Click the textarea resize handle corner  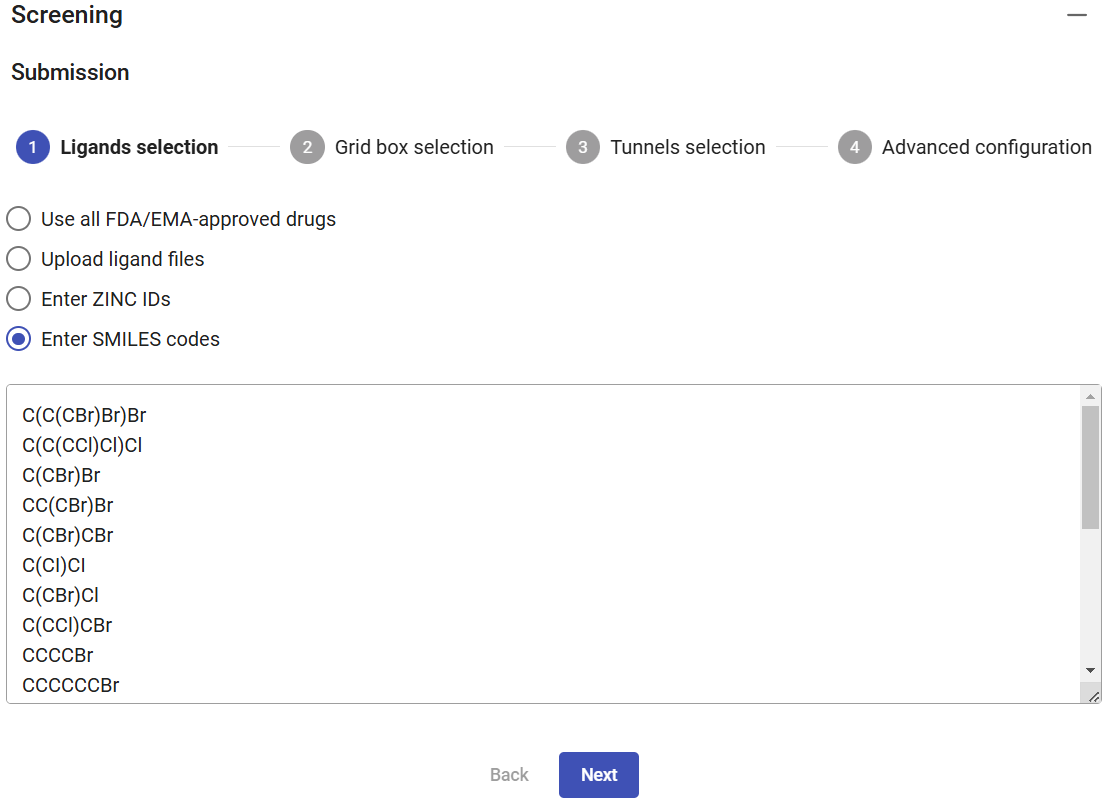tap(1092, 695)
